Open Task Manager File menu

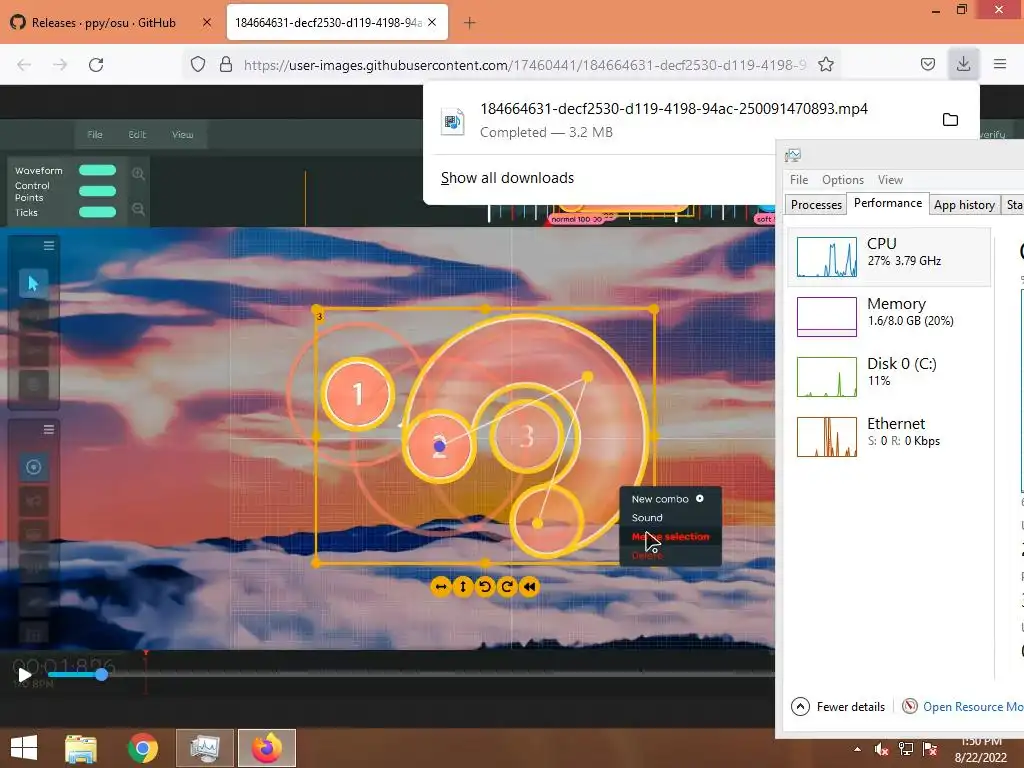pos(799,180)
